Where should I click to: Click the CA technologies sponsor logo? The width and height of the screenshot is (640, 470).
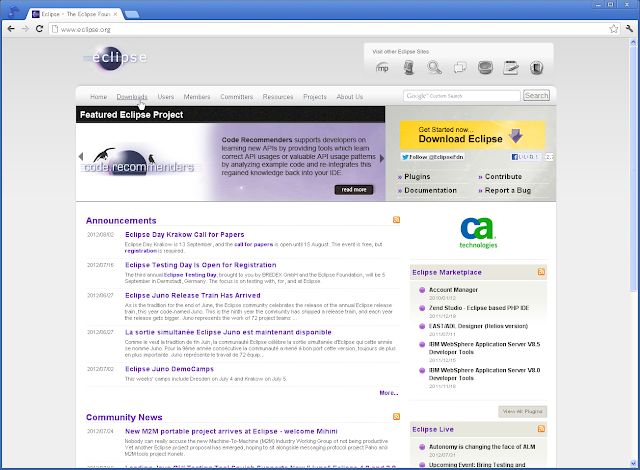pos(478,233)
